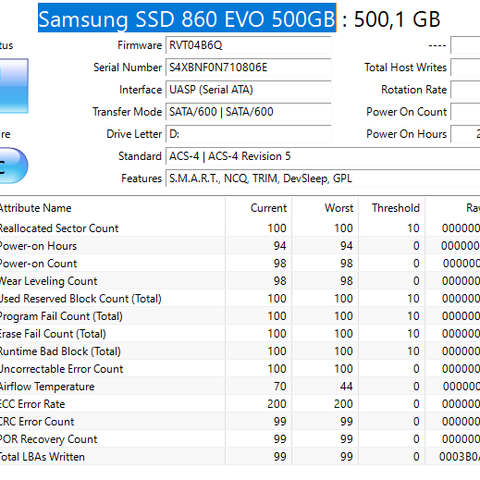Image resolution: width=480 pixels, height=480 pixels.
Task: Select the Samsung SSD 860 EVO 500GB title
Action: tap(187, 18)
